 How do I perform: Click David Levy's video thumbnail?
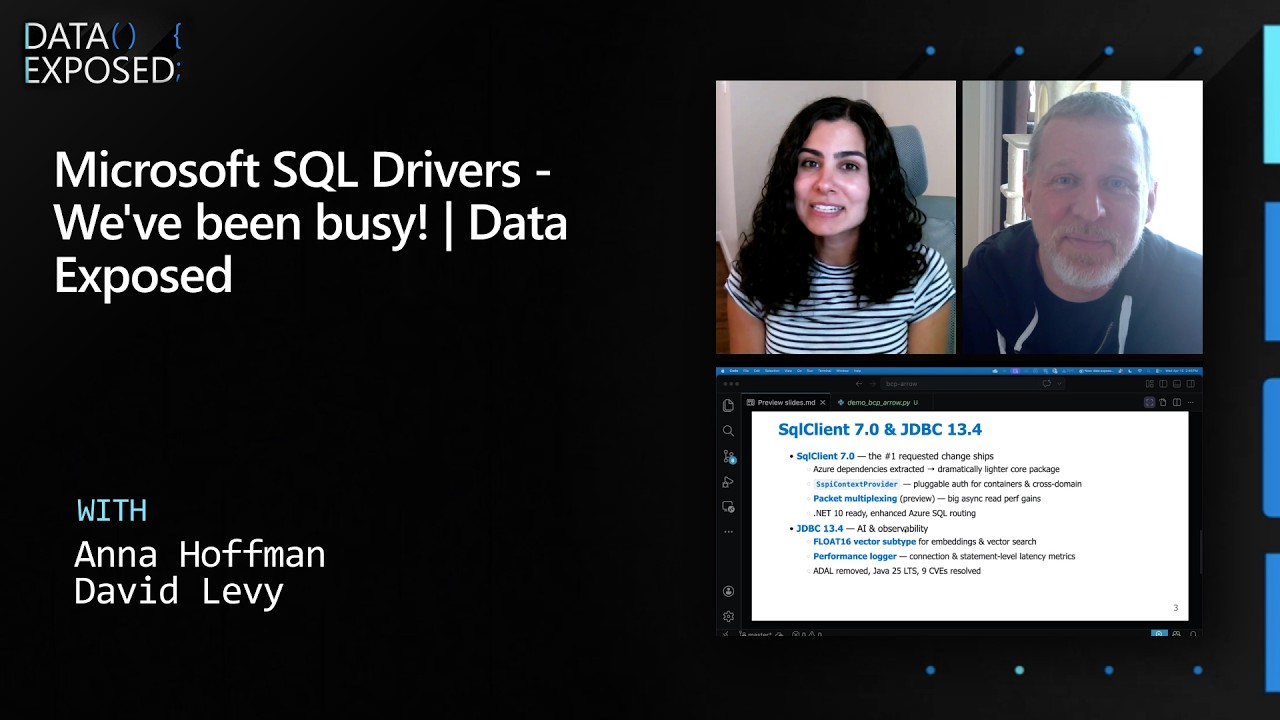coord(1082,217)
